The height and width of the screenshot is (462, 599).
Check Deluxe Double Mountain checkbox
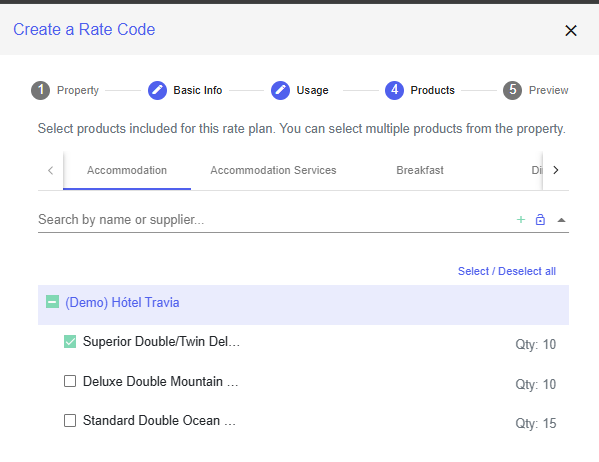point(70,381)
